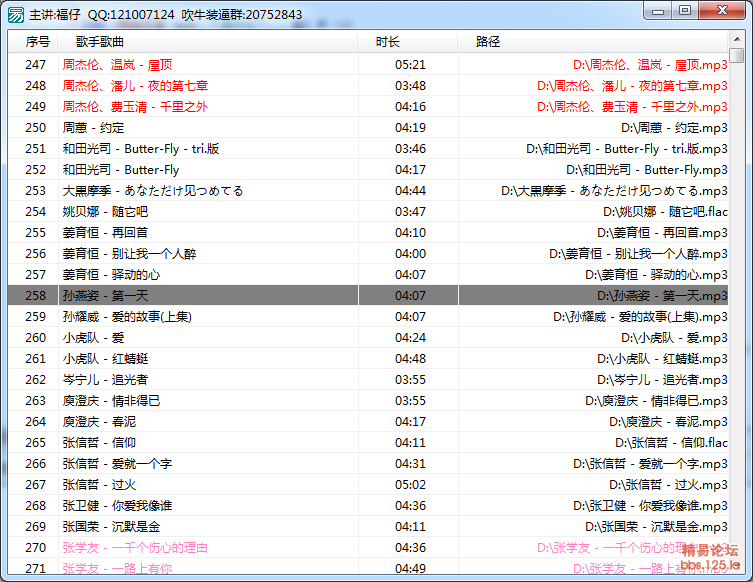
Task: Select row 253 大黑摩季 song
Action: click(152, 190)
